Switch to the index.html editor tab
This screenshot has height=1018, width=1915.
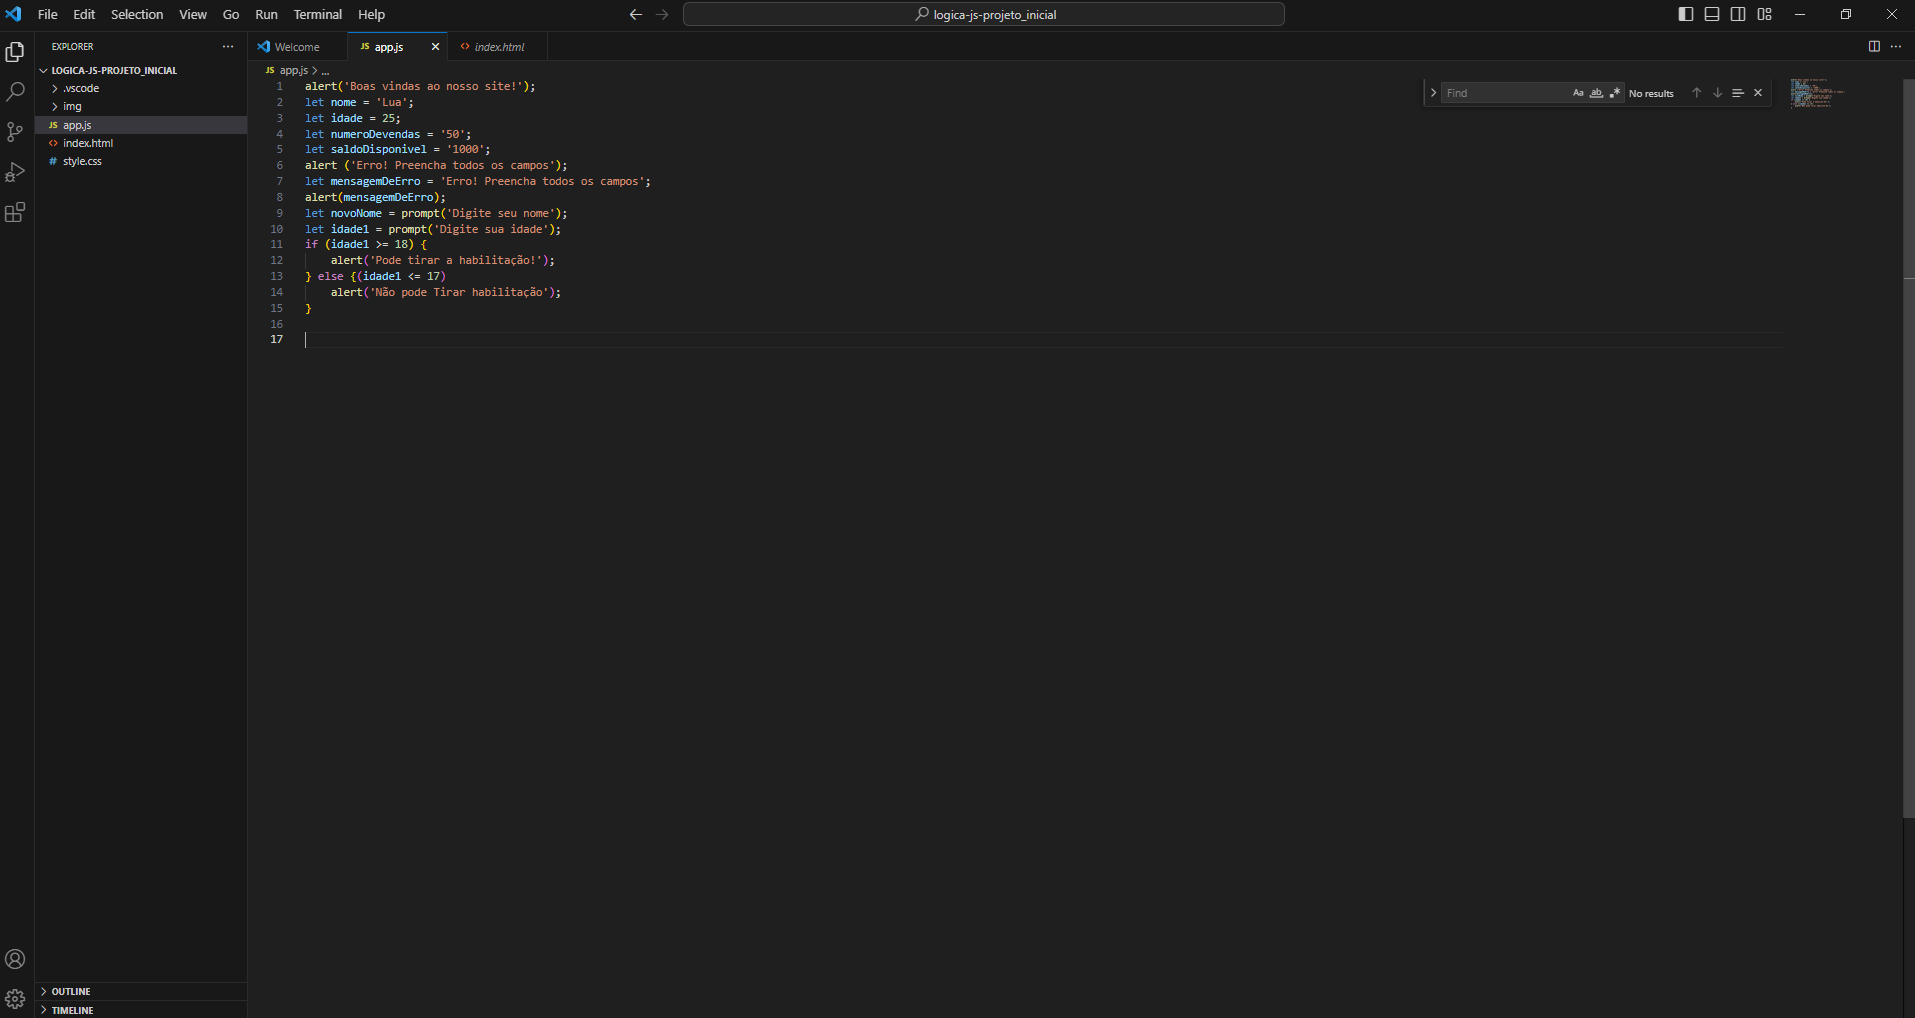pyautogui.click(x=499, y=47)
